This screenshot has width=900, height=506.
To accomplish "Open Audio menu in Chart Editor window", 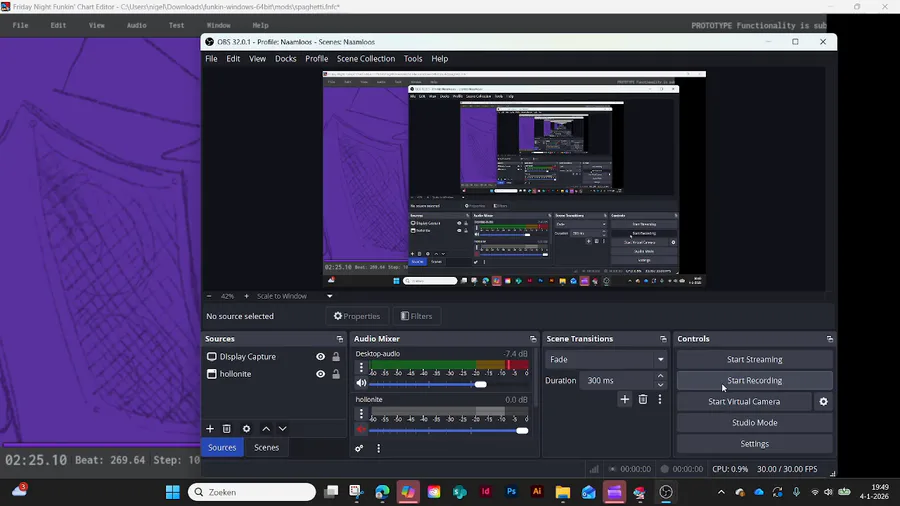I will pos(137,25).
